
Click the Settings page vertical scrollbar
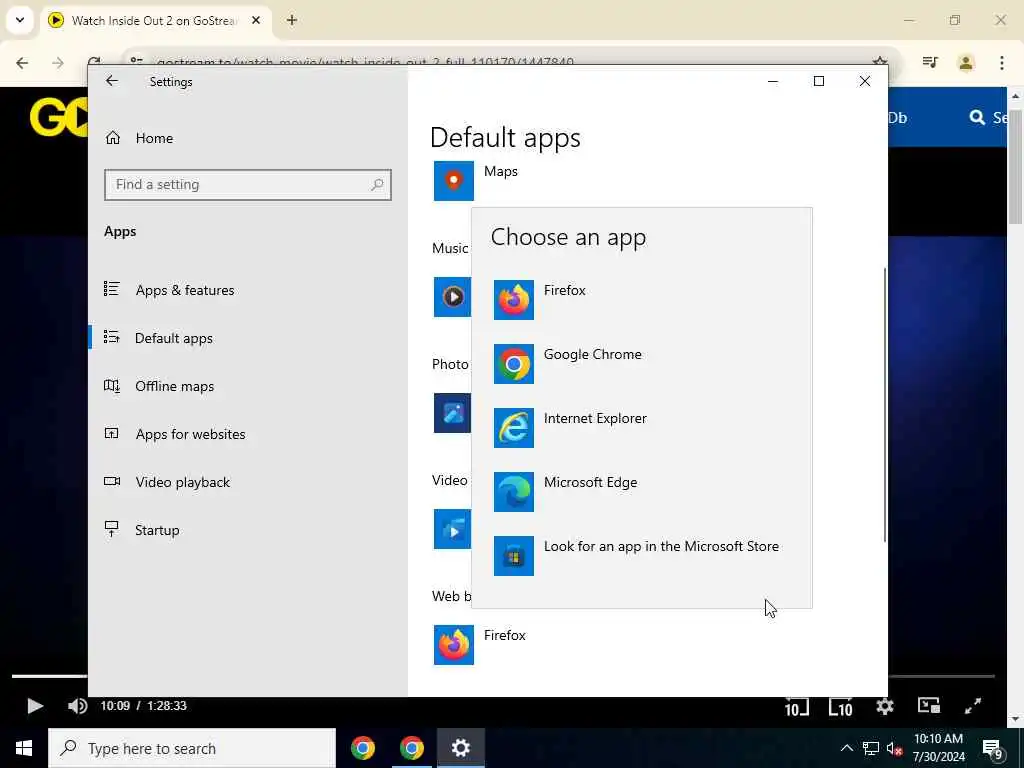click(x=885, y=404)
